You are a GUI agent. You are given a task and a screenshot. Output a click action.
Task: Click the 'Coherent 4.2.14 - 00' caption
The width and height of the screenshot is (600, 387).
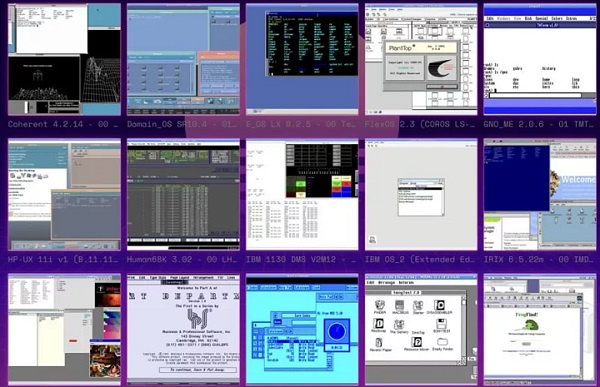(x=64, y=124)
